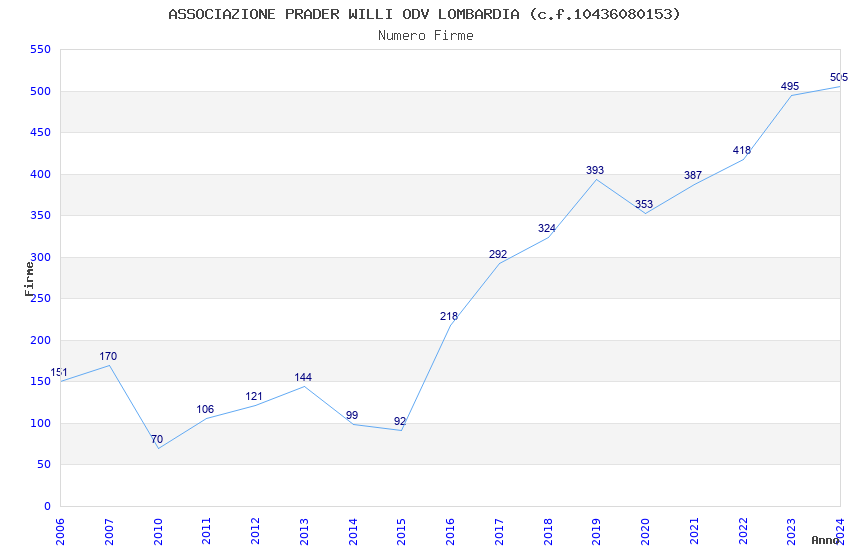Click the data label 70
850x550 pixels.
click(157, 439)
